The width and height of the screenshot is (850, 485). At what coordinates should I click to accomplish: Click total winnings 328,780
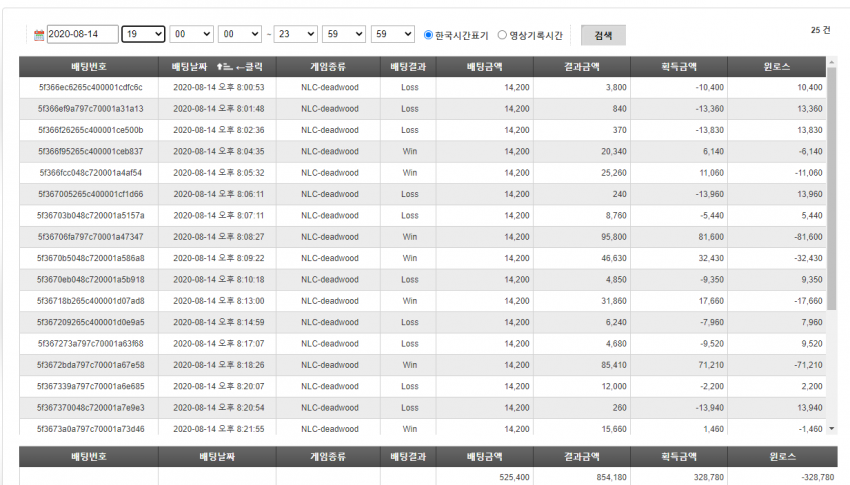point(709,477)
